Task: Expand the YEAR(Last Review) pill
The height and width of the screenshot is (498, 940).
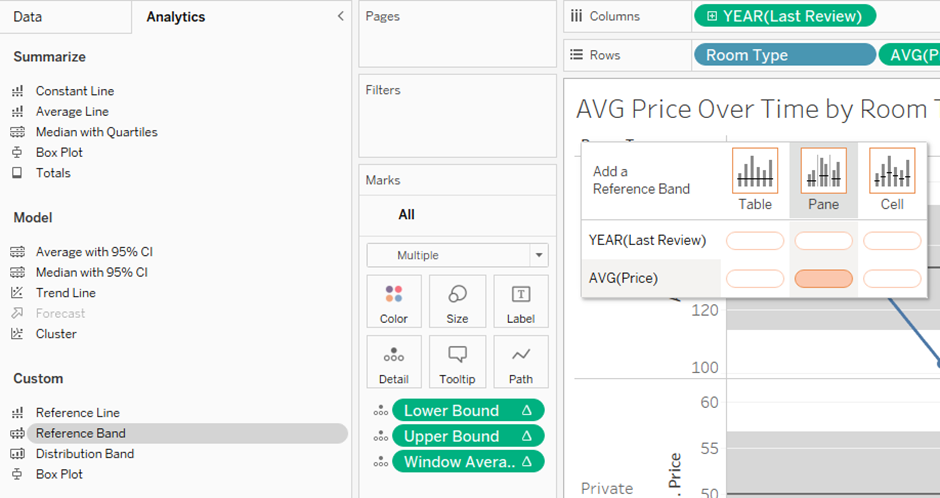Action: [x=712, y=16]
